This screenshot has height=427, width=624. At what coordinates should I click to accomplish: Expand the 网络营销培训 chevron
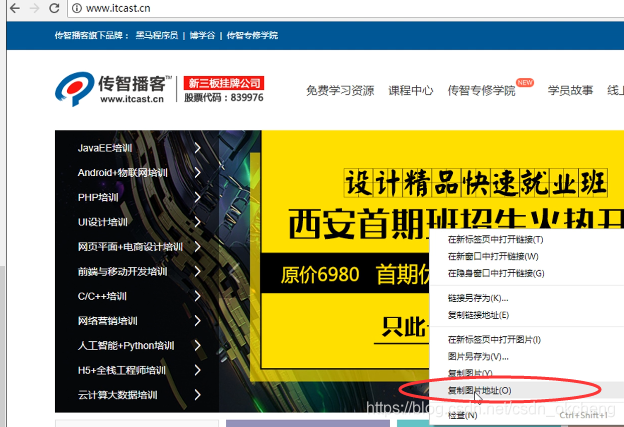point(197,321)
